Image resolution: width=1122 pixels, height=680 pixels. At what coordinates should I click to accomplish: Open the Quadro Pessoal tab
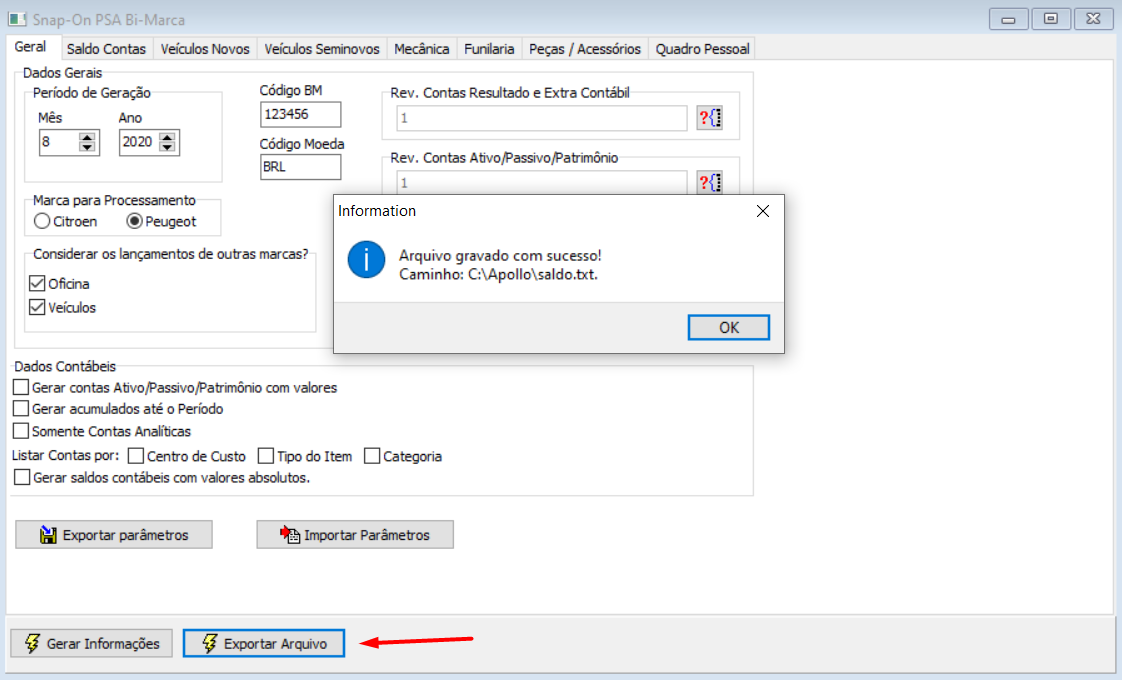pyautogui.click(x=702, y=49)
